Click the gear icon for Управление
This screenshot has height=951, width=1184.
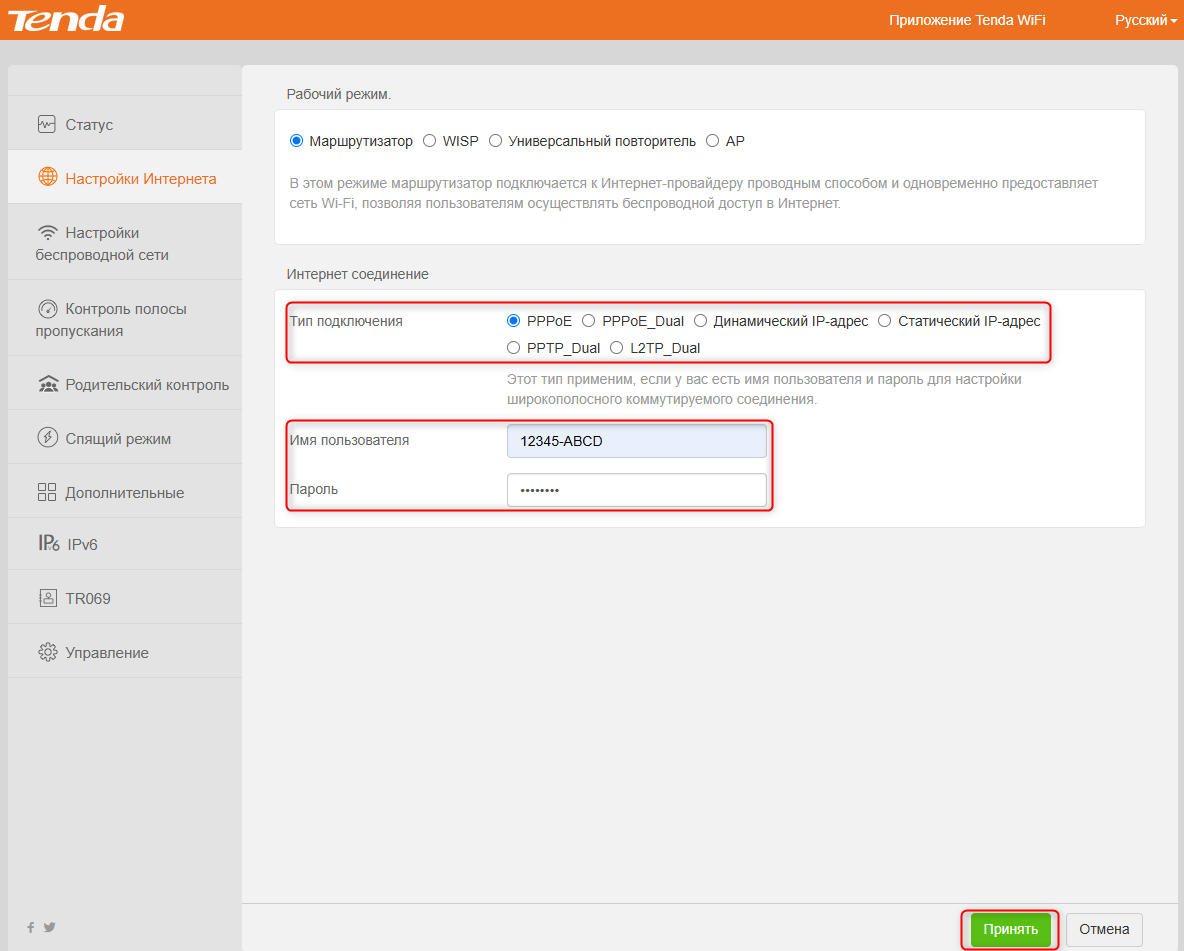tap(47, 653)
